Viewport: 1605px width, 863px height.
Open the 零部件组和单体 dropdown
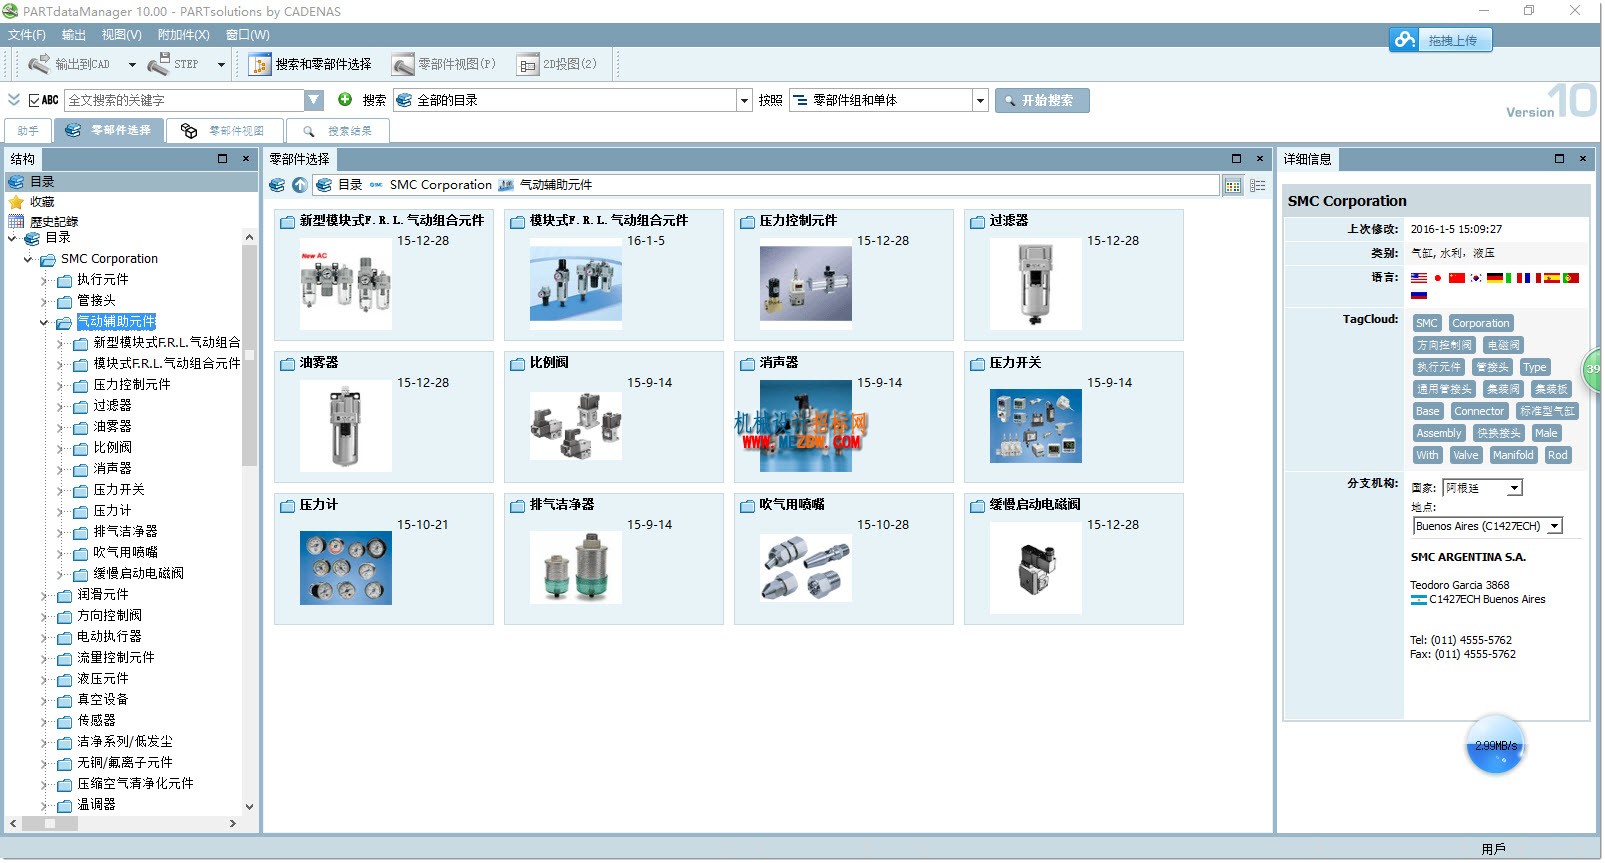pyautogui.click(x=980, y=100)
